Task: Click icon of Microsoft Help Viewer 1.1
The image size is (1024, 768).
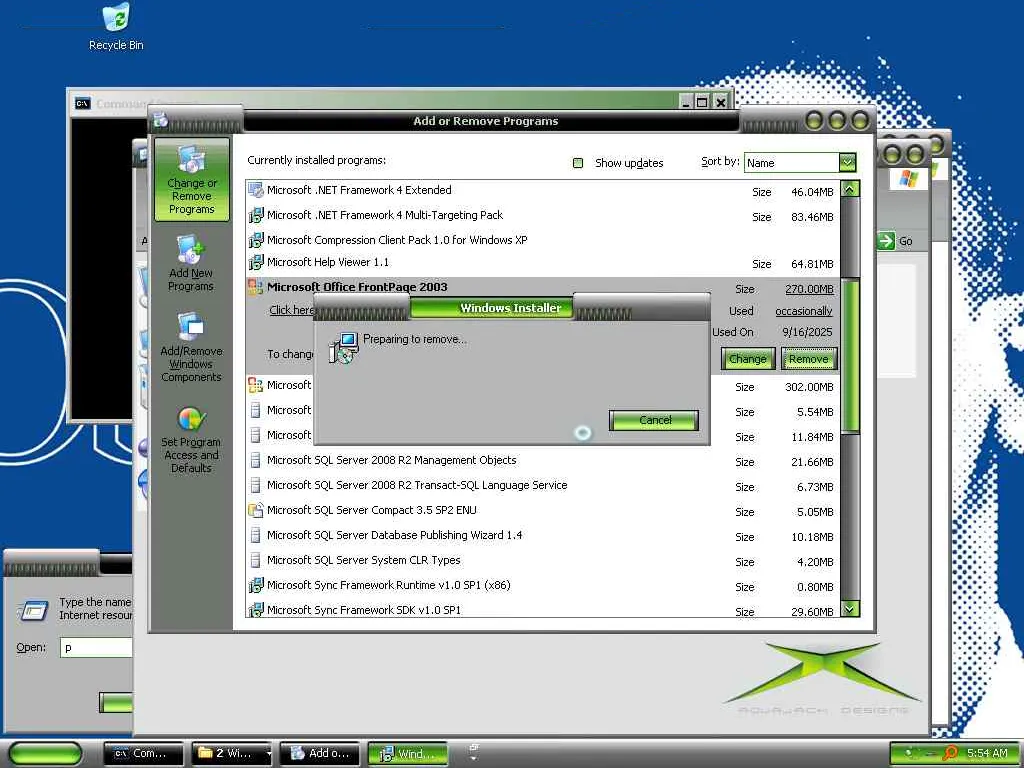Action: click(x=255, y=263)
